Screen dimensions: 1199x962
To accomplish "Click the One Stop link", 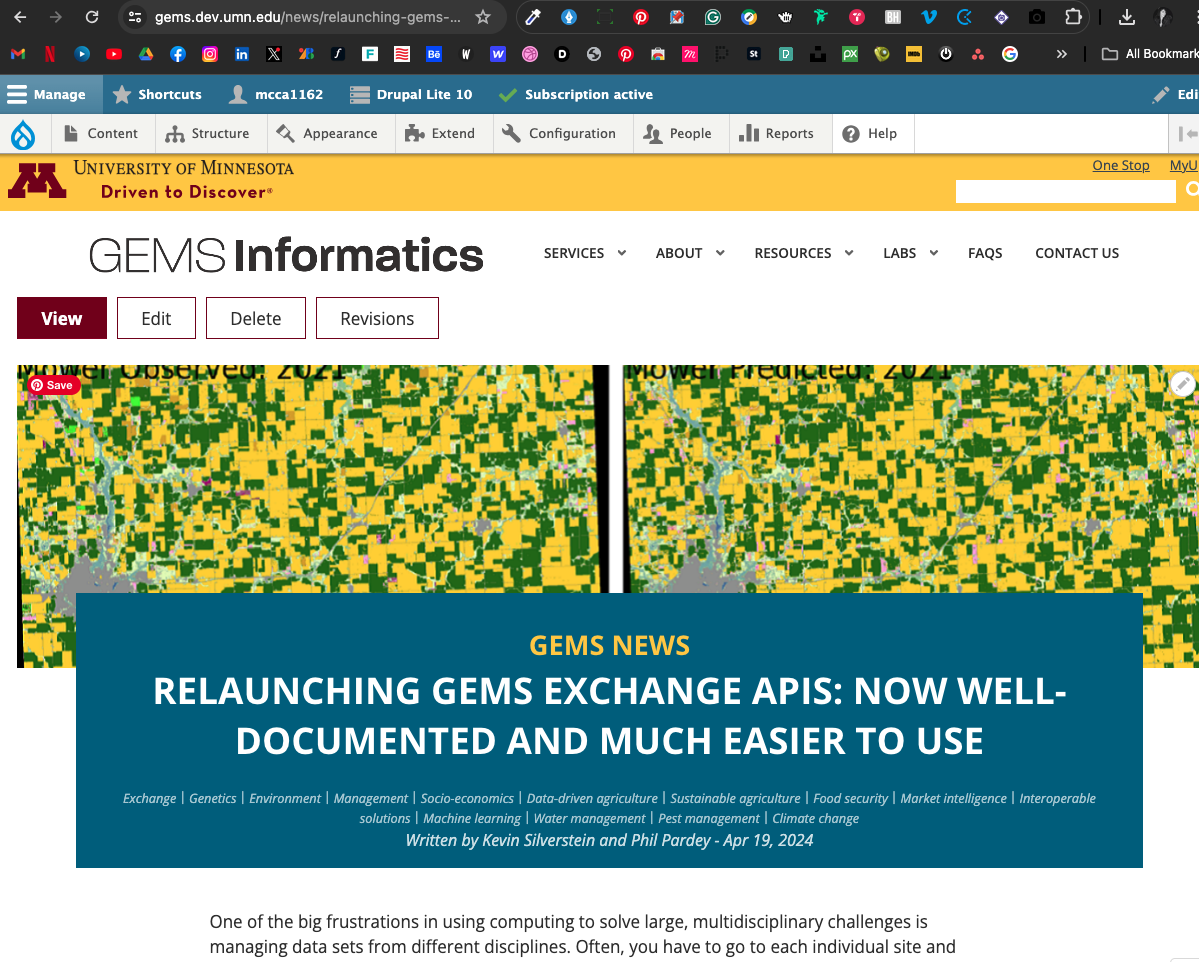I will pyautogui.click(x=1120, y=165).
